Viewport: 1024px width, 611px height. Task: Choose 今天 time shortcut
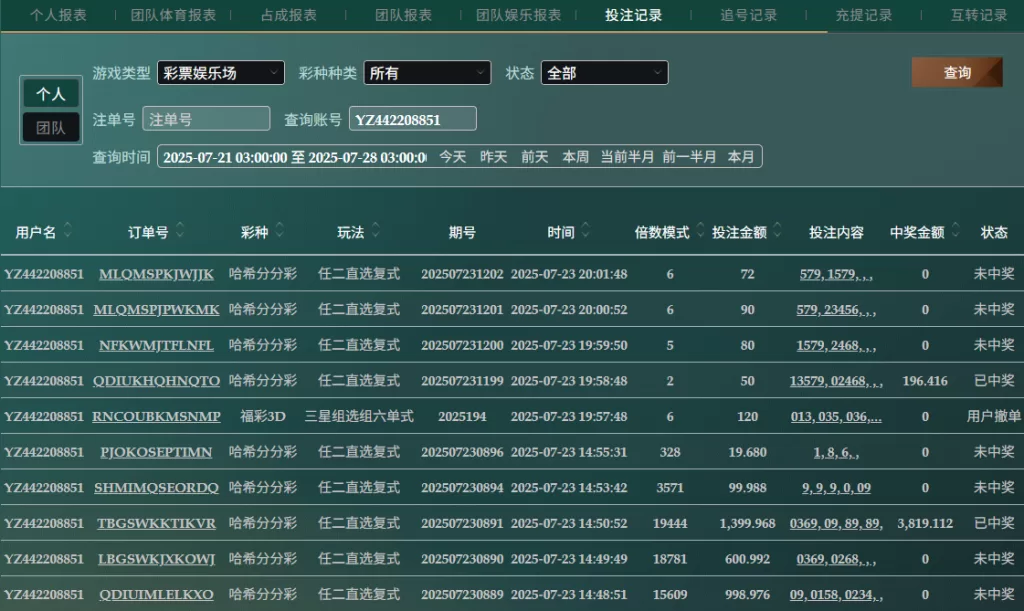point(453,157)
